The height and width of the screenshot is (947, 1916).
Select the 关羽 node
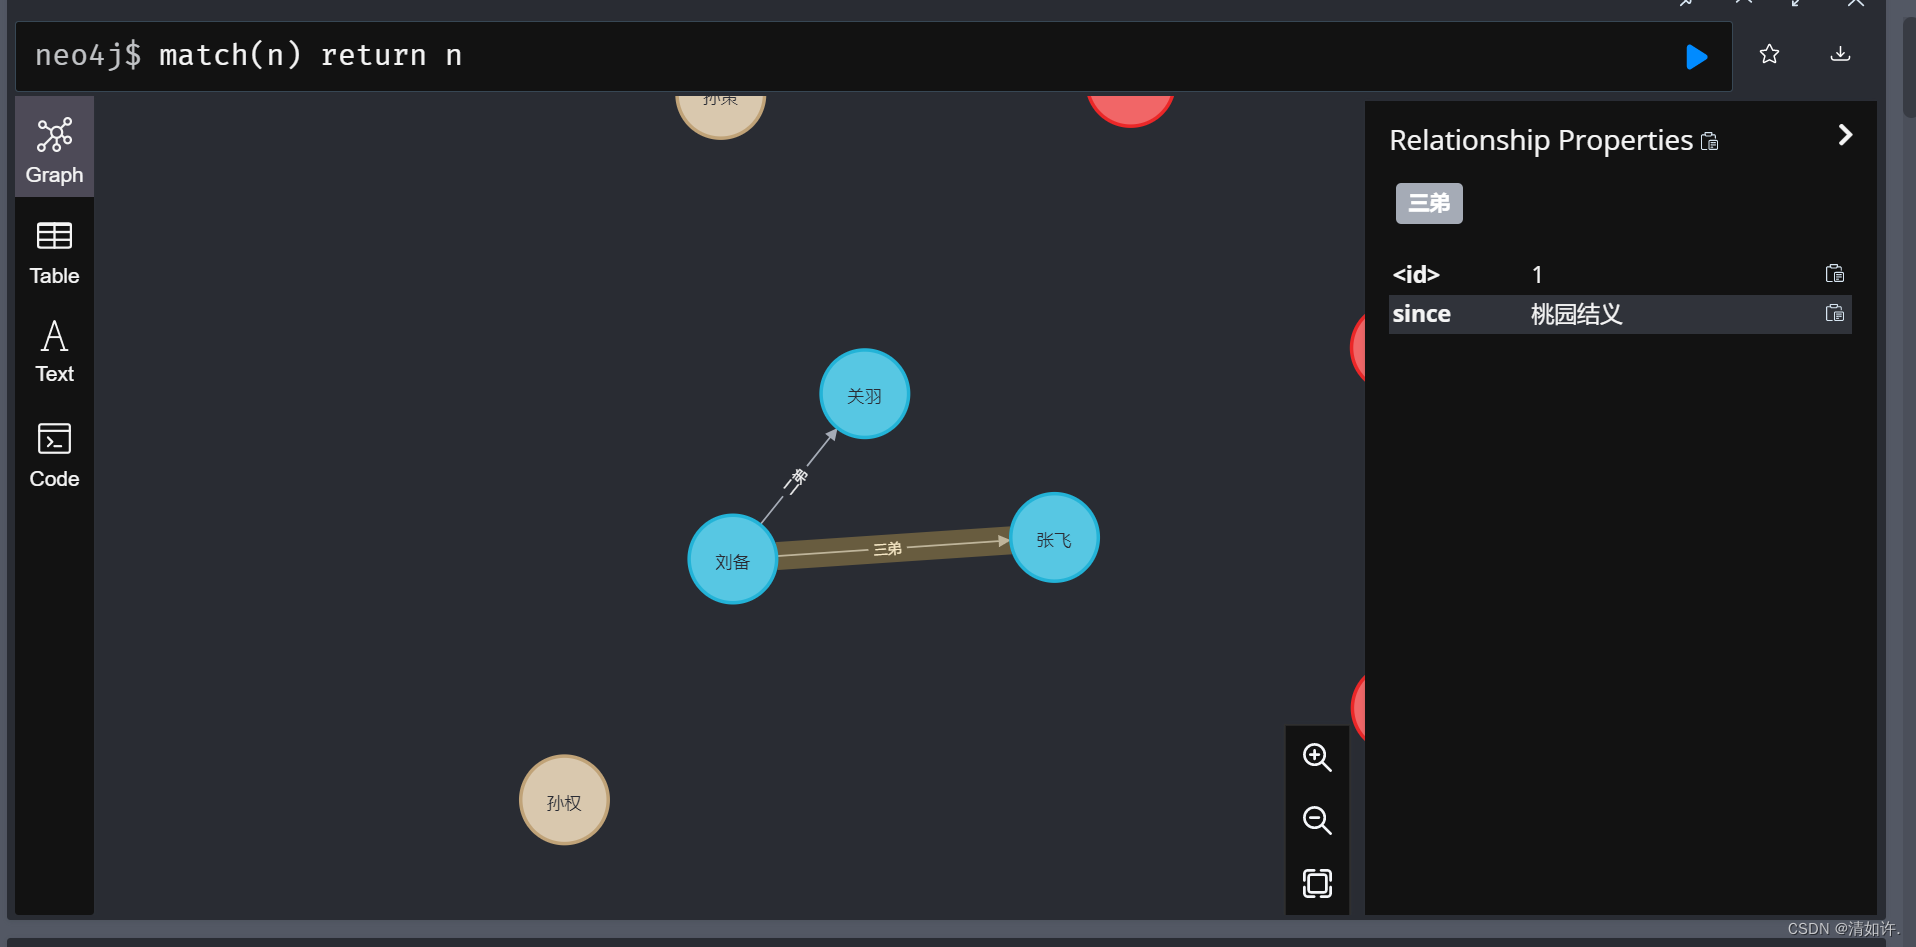coord(864,394)
